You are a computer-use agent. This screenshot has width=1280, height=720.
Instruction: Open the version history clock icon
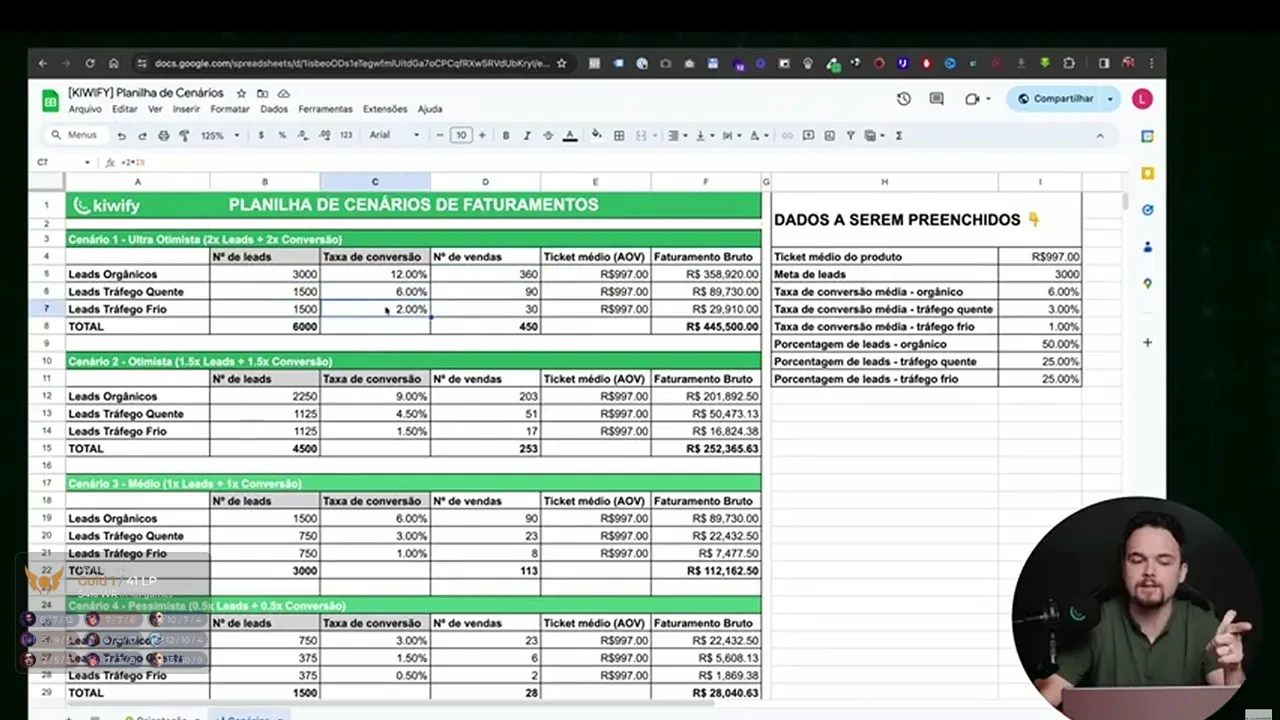[904, 99]
